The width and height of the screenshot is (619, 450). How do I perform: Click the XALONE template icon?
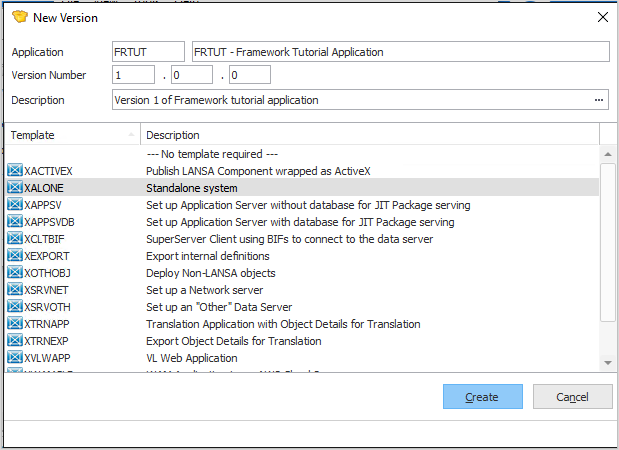[14, 188]
